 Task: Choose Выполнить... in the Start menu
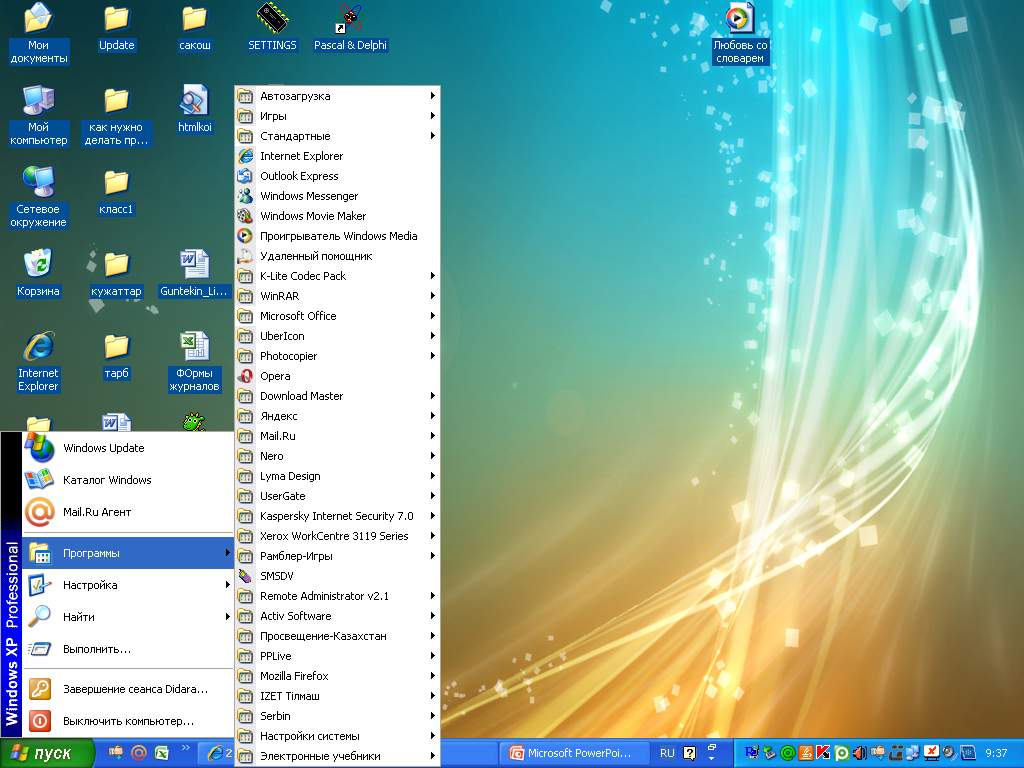click(x=96, y=649)
